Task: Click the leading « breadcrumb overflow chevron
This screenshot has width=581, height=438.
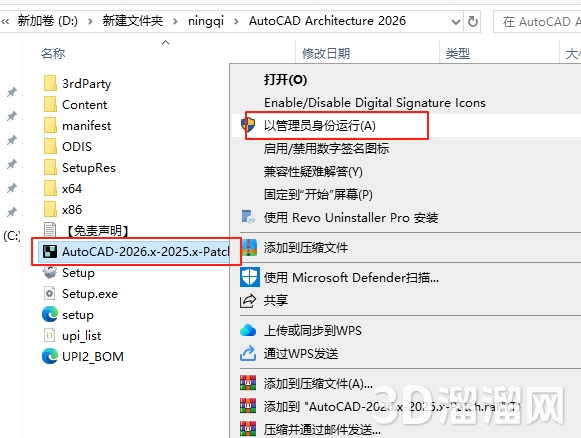Action: 5,21
